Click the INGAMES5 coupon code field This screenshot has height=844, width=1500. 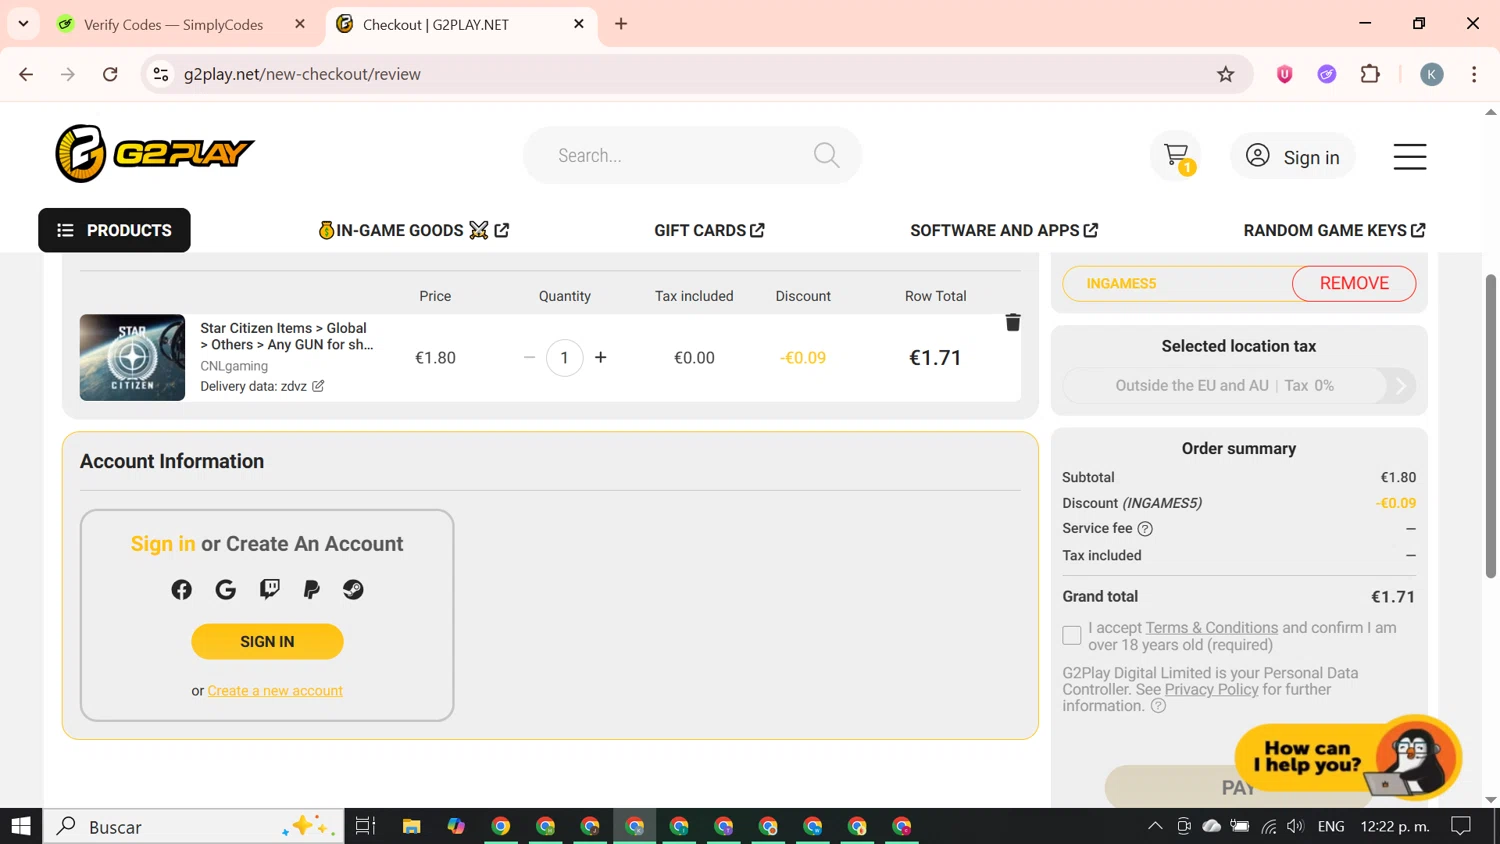[1178, 283]
